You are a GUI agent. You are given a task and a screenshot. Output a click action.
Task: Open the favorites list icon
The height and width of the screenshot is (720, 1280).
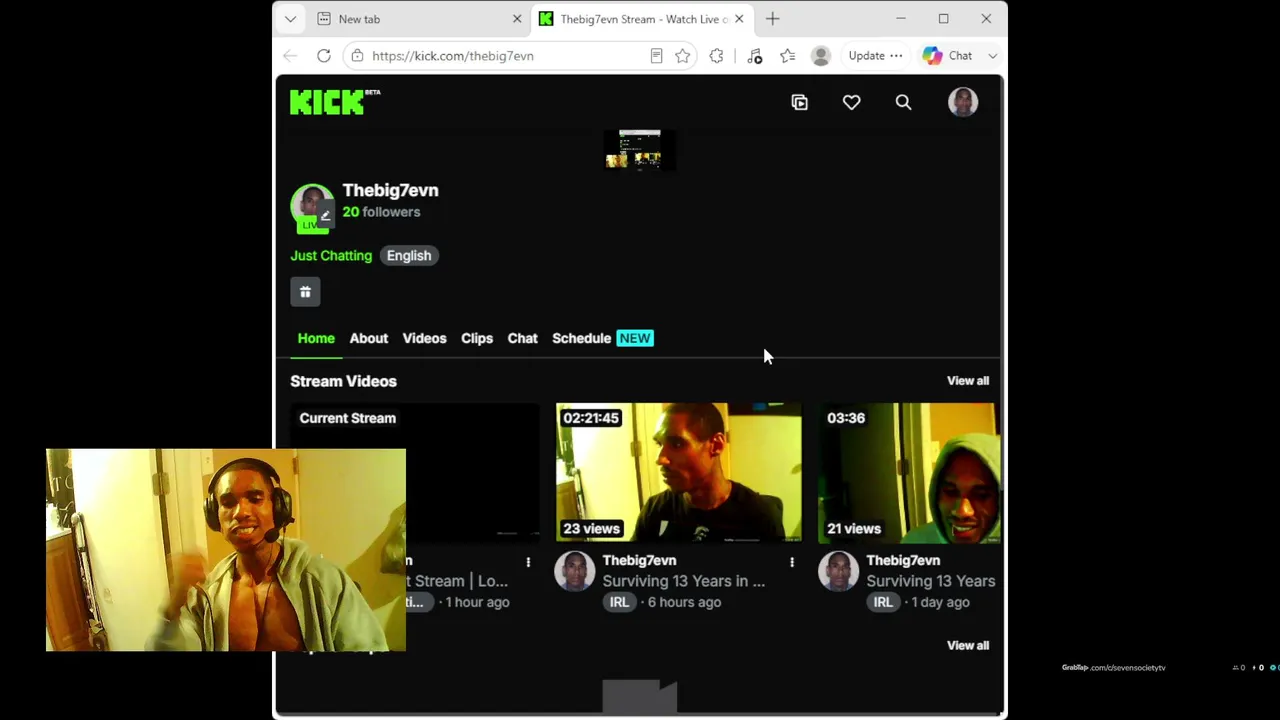click(x=788, y=56)
